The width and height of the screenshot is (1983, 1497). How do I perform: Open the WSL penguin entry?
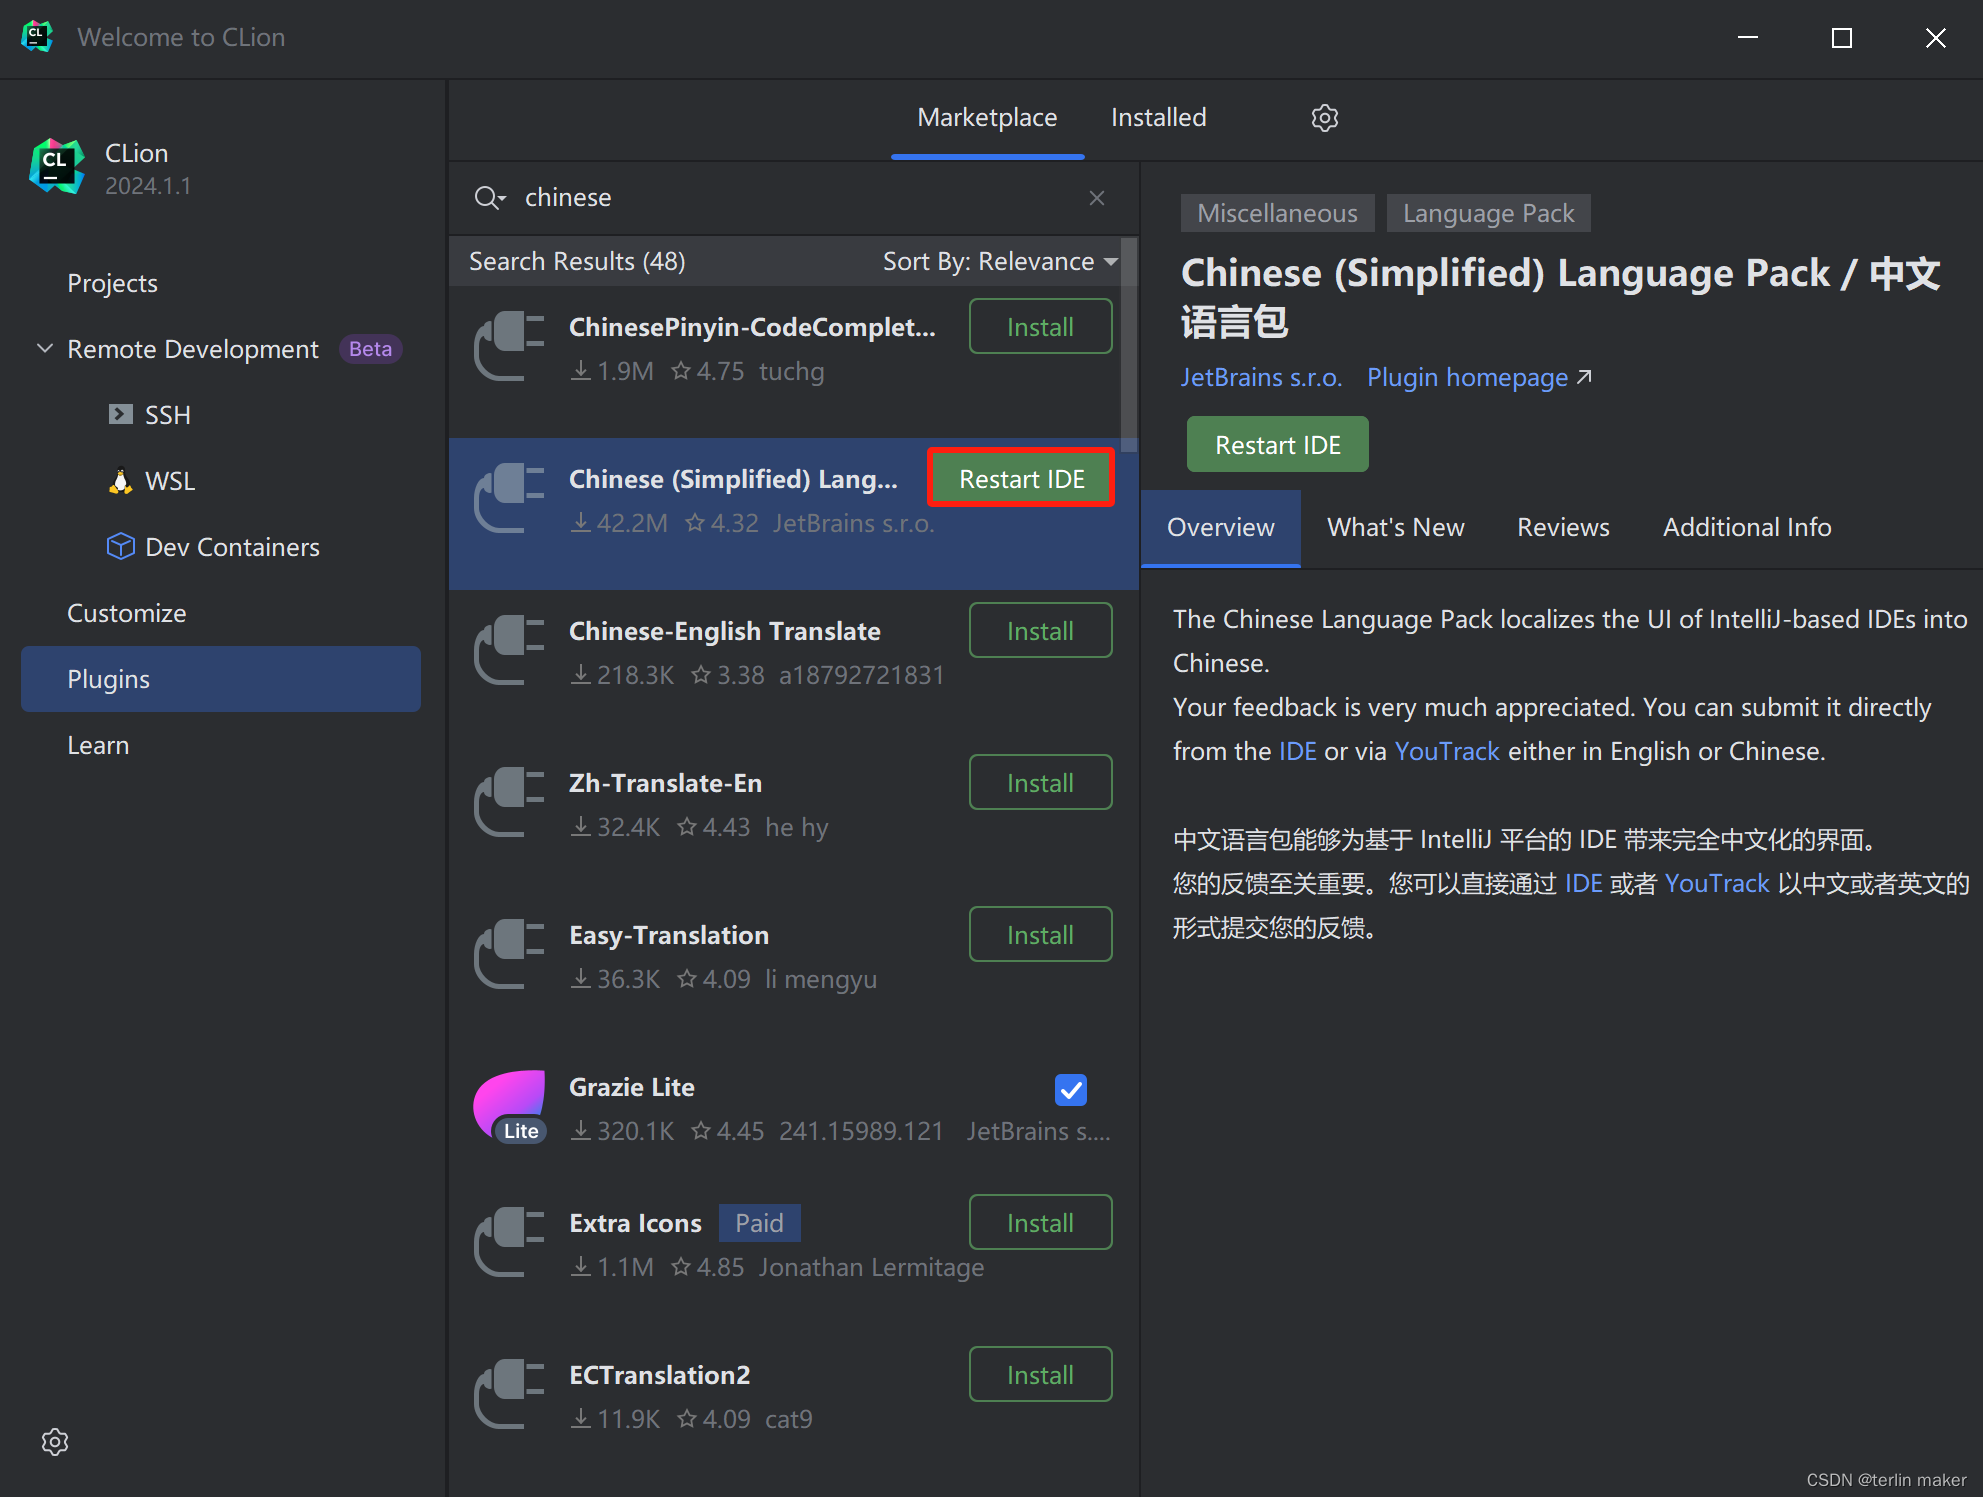coord(169,481)
